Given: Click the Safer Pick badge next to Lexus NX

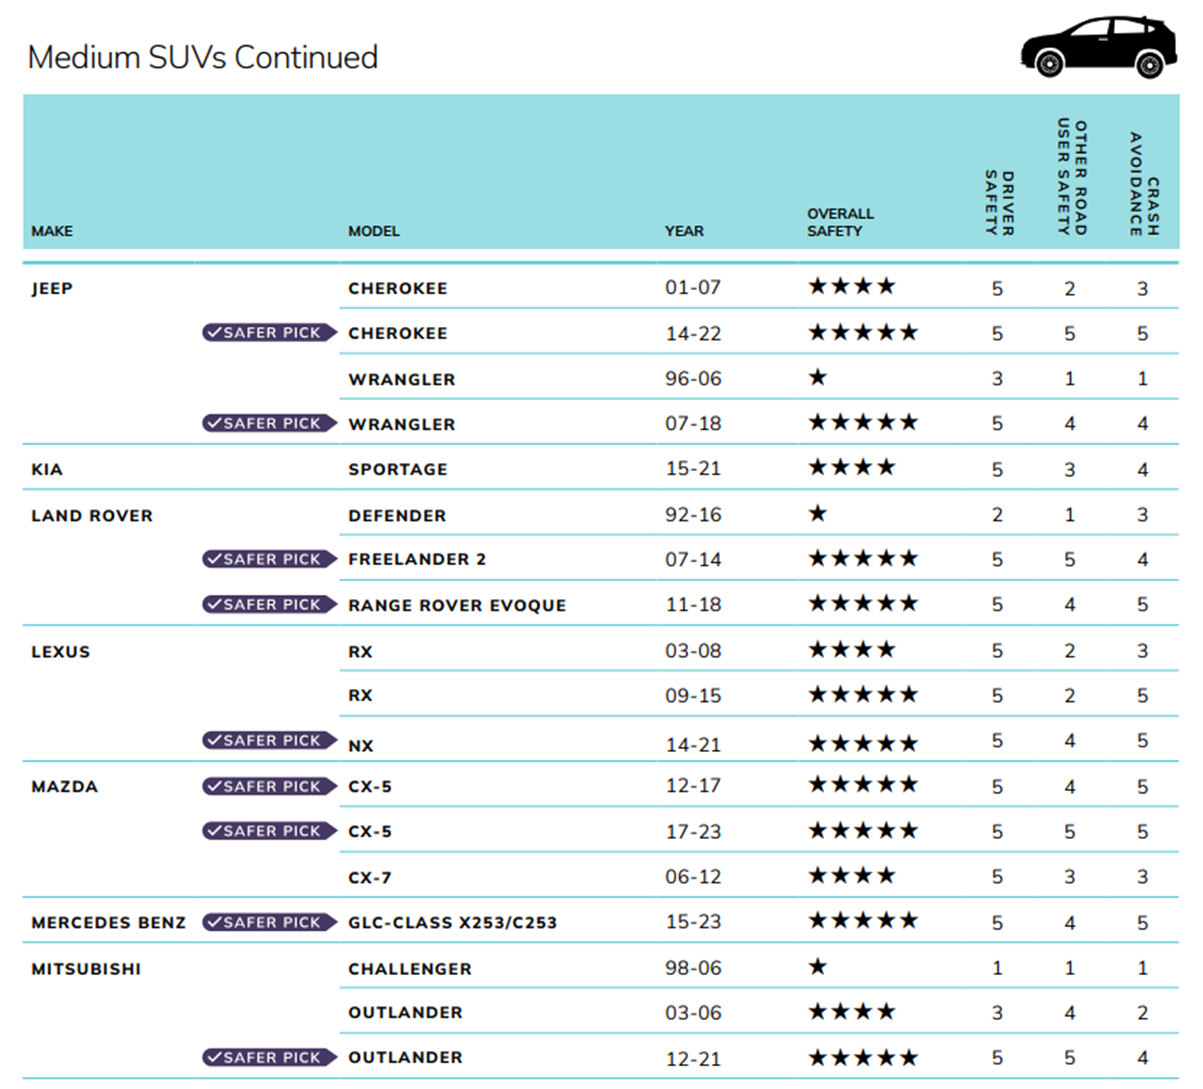Looking at the screenshot, I should tap(268, 740).
